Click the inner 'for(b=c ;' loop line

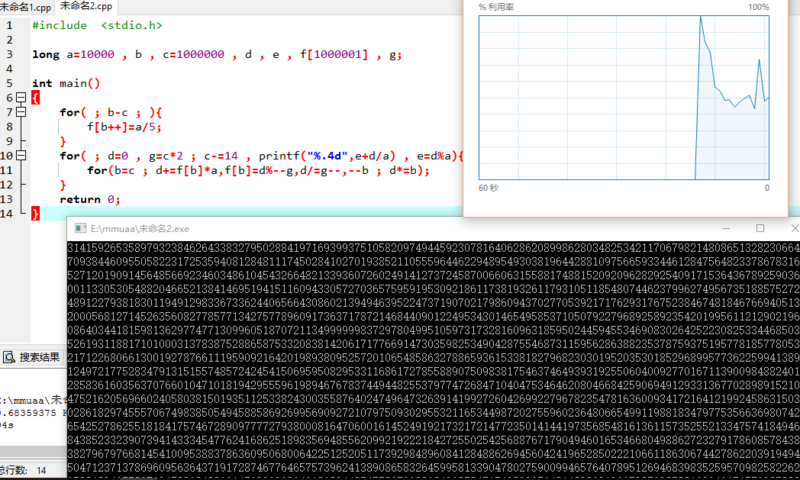pyautogui.click(x=258, y=170)
